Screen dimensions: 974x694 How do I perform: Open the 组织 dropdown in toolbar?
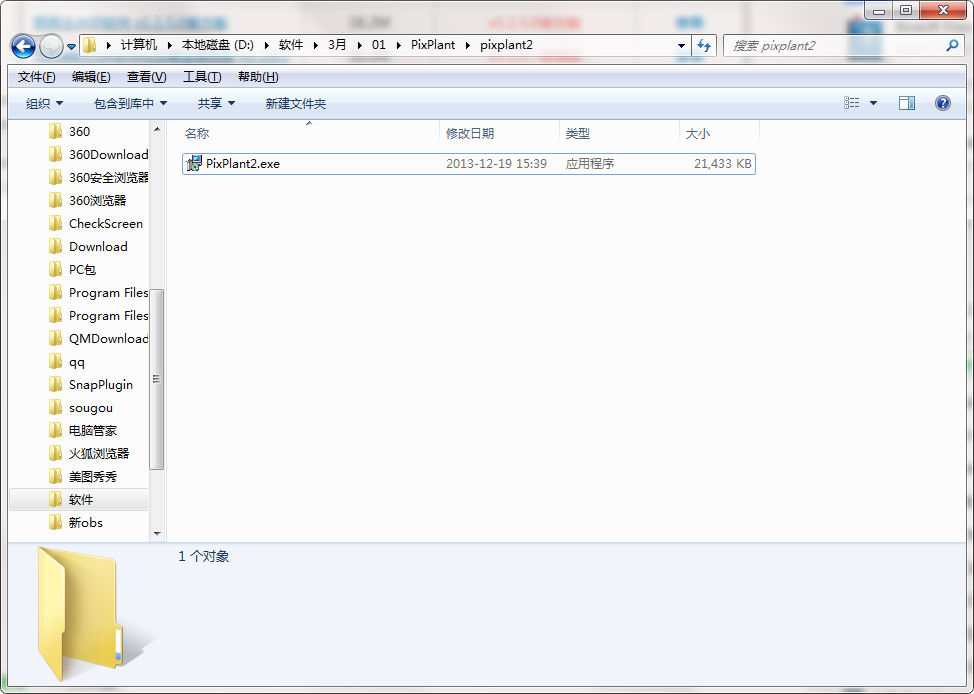point(44,104)
